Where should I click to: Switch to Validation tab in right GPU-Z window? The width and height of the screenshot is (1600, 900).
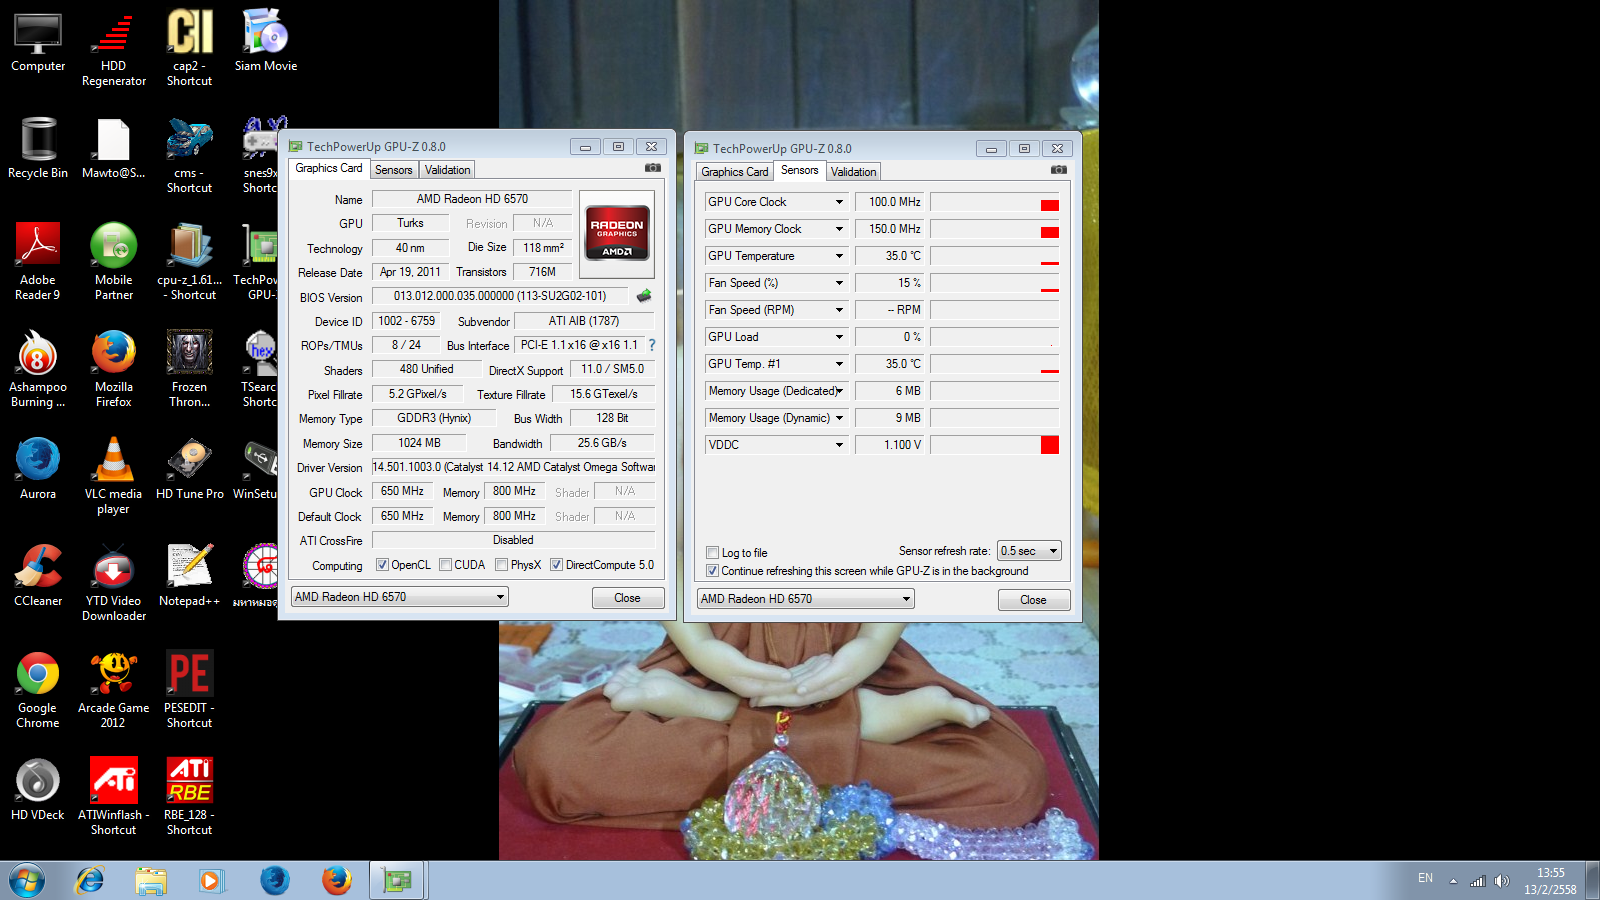(x=853, y=172)
